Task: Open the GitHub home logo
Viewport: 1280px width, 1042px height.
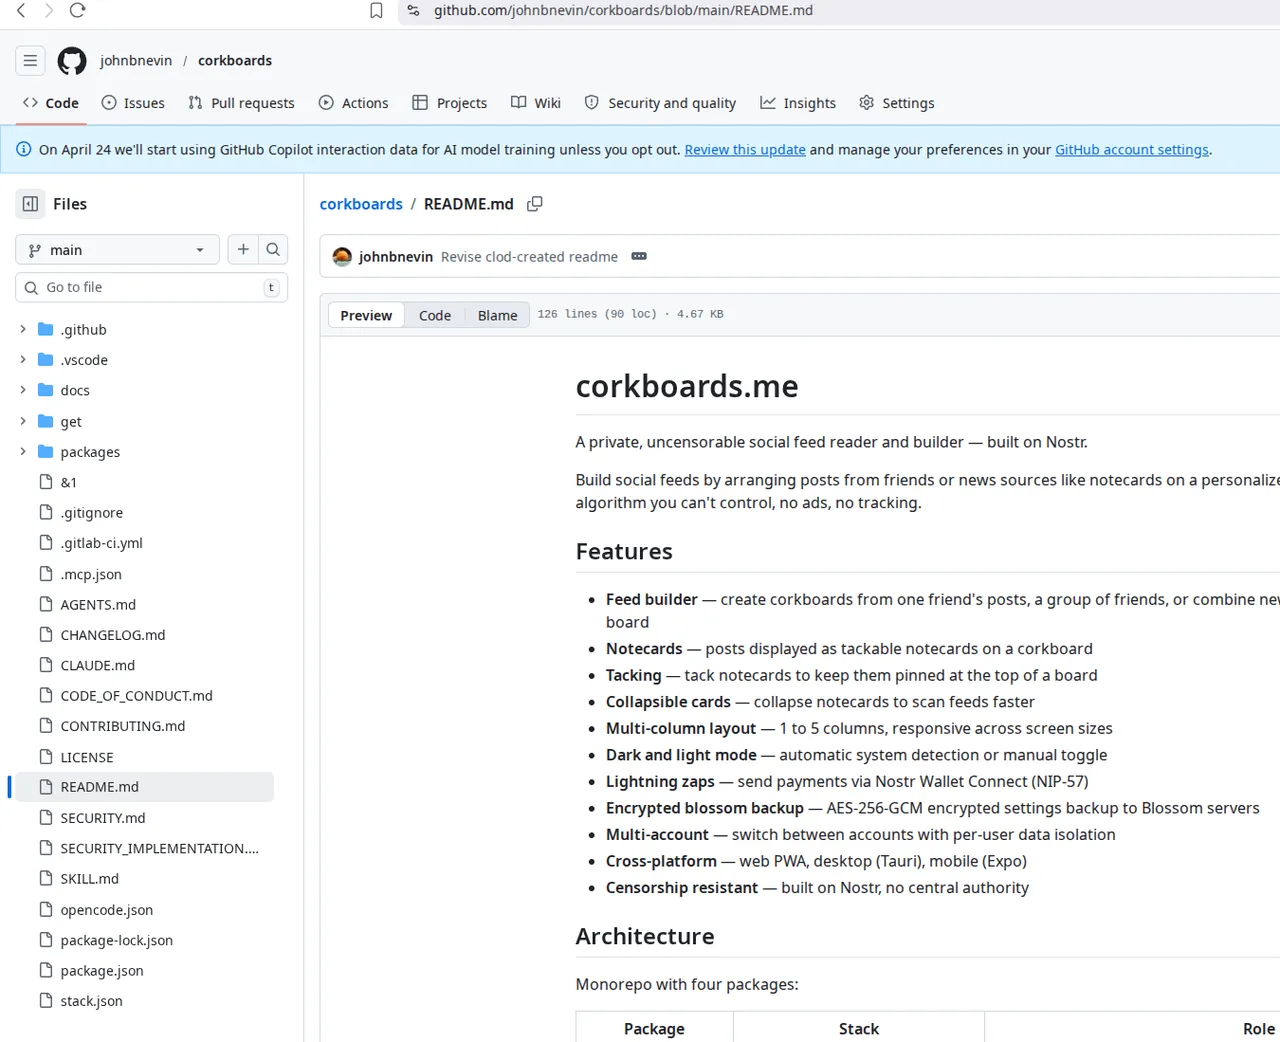Action: click(72, 61)
